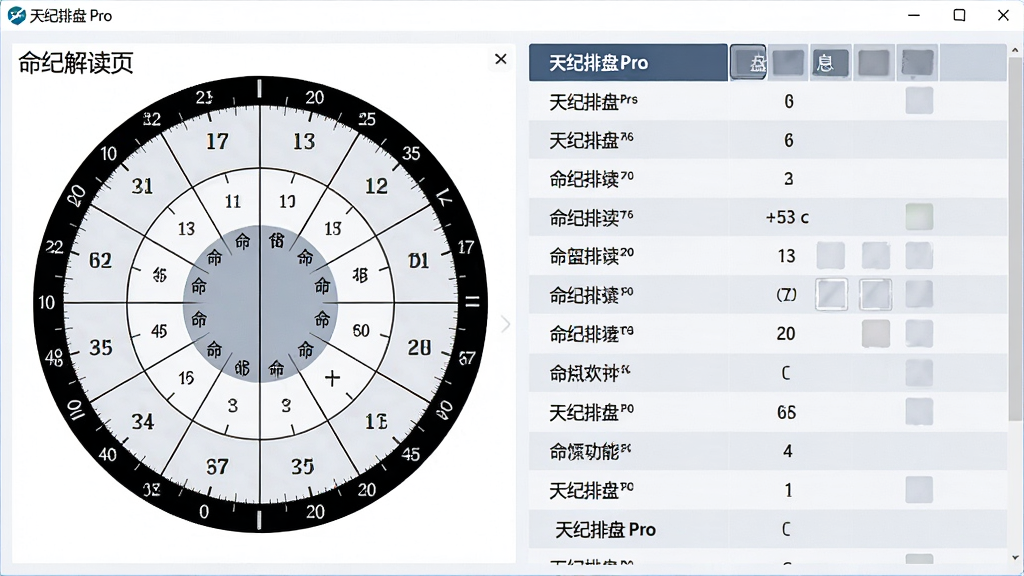Click the 天纪排盘 Pro app icon in title bar
Screen dimensions: 1024x576
[16, 16]
